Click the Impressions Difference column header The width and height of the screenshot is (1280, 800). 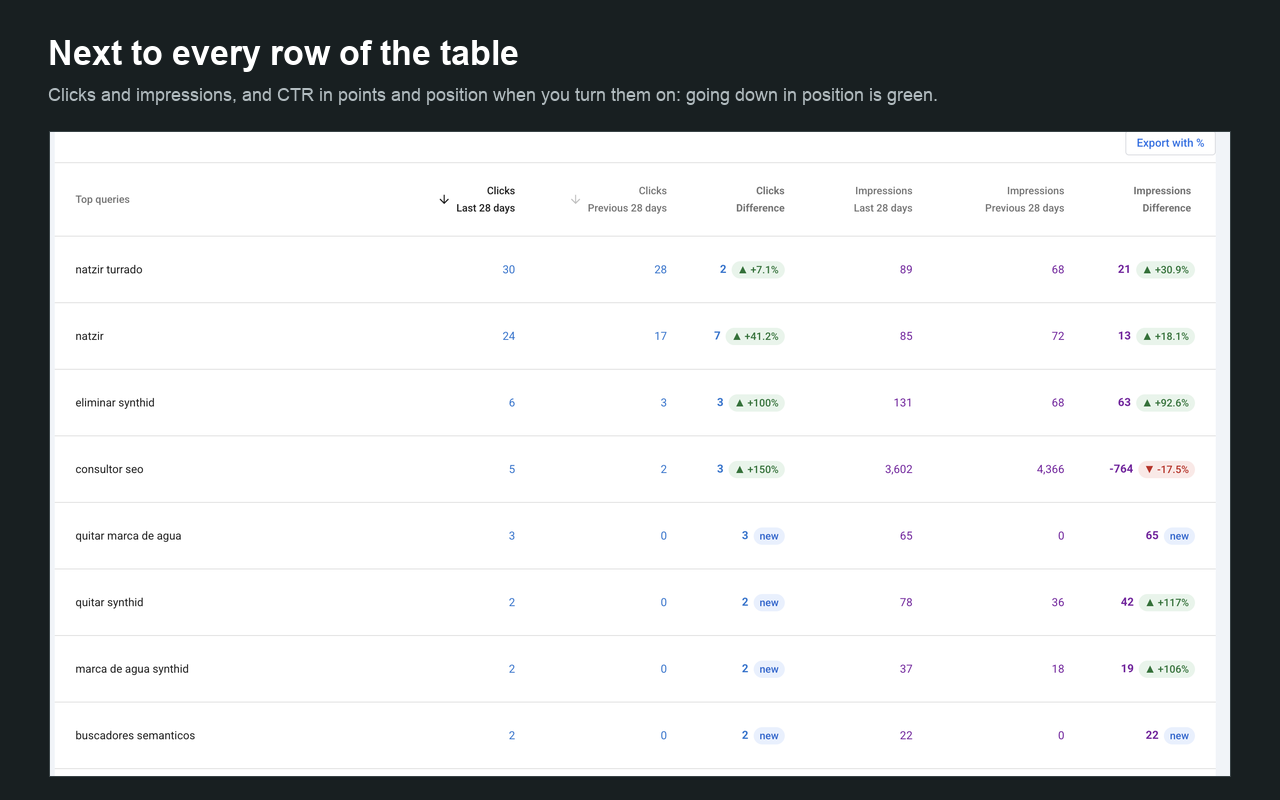(1162, 199)
